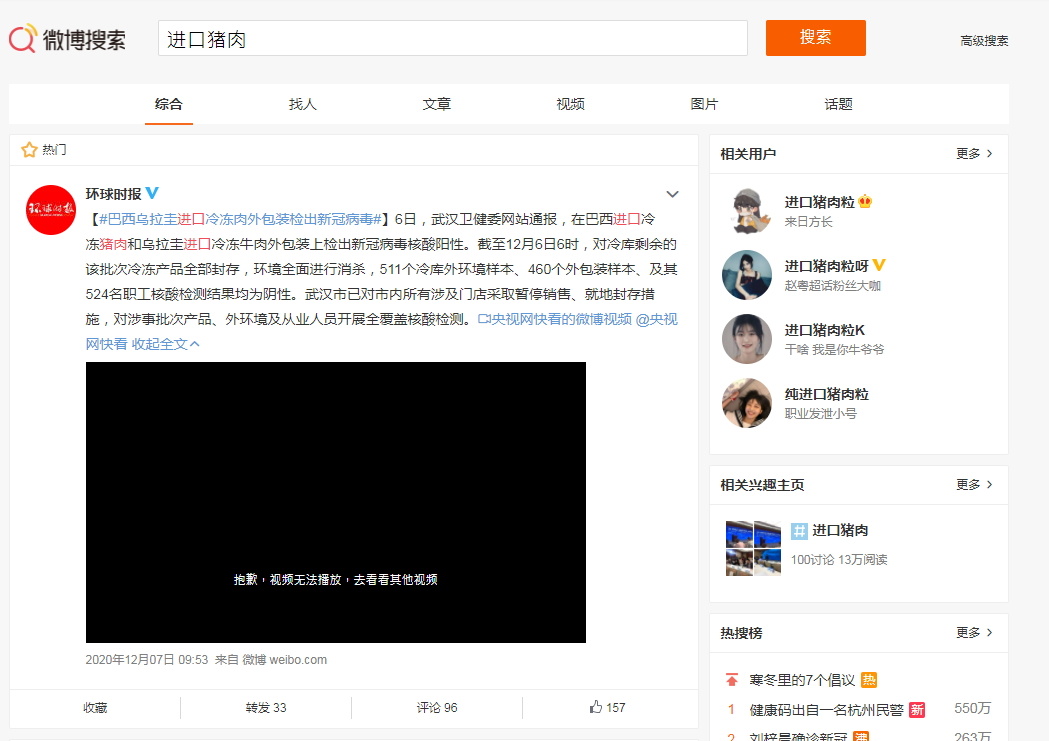Screen dimensions: 1049x741
Task: Click the unavailable video player area
Action: pyautogui.click(x=336, y=502)
